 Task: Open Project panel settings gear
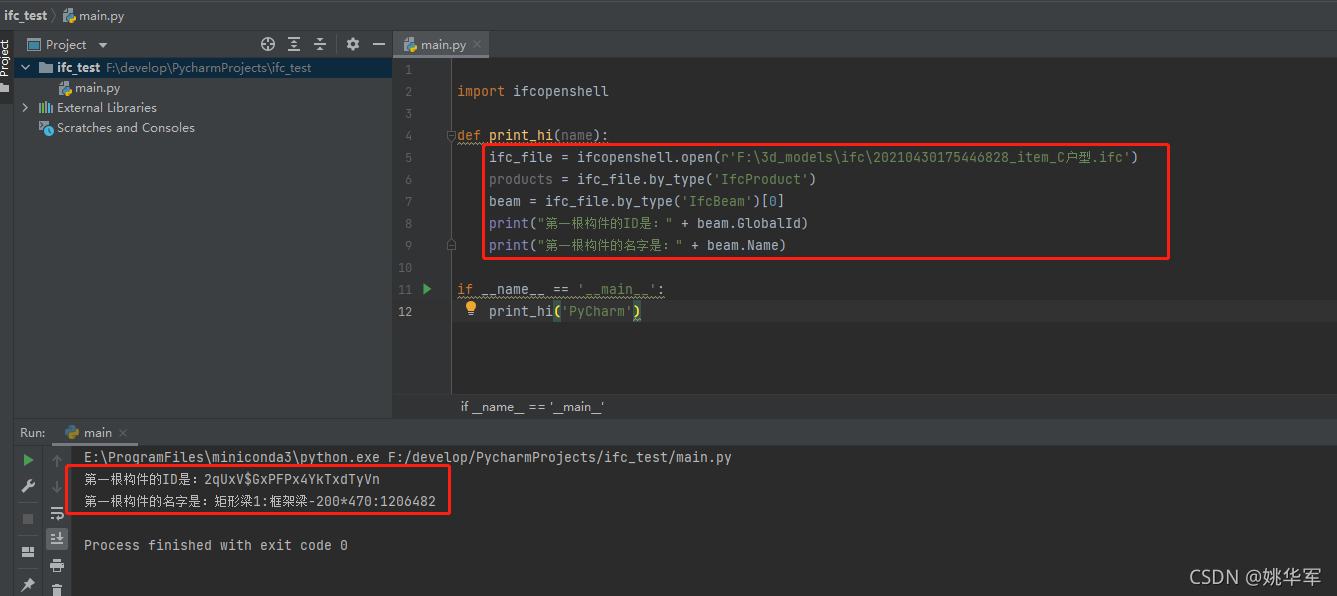353,44
